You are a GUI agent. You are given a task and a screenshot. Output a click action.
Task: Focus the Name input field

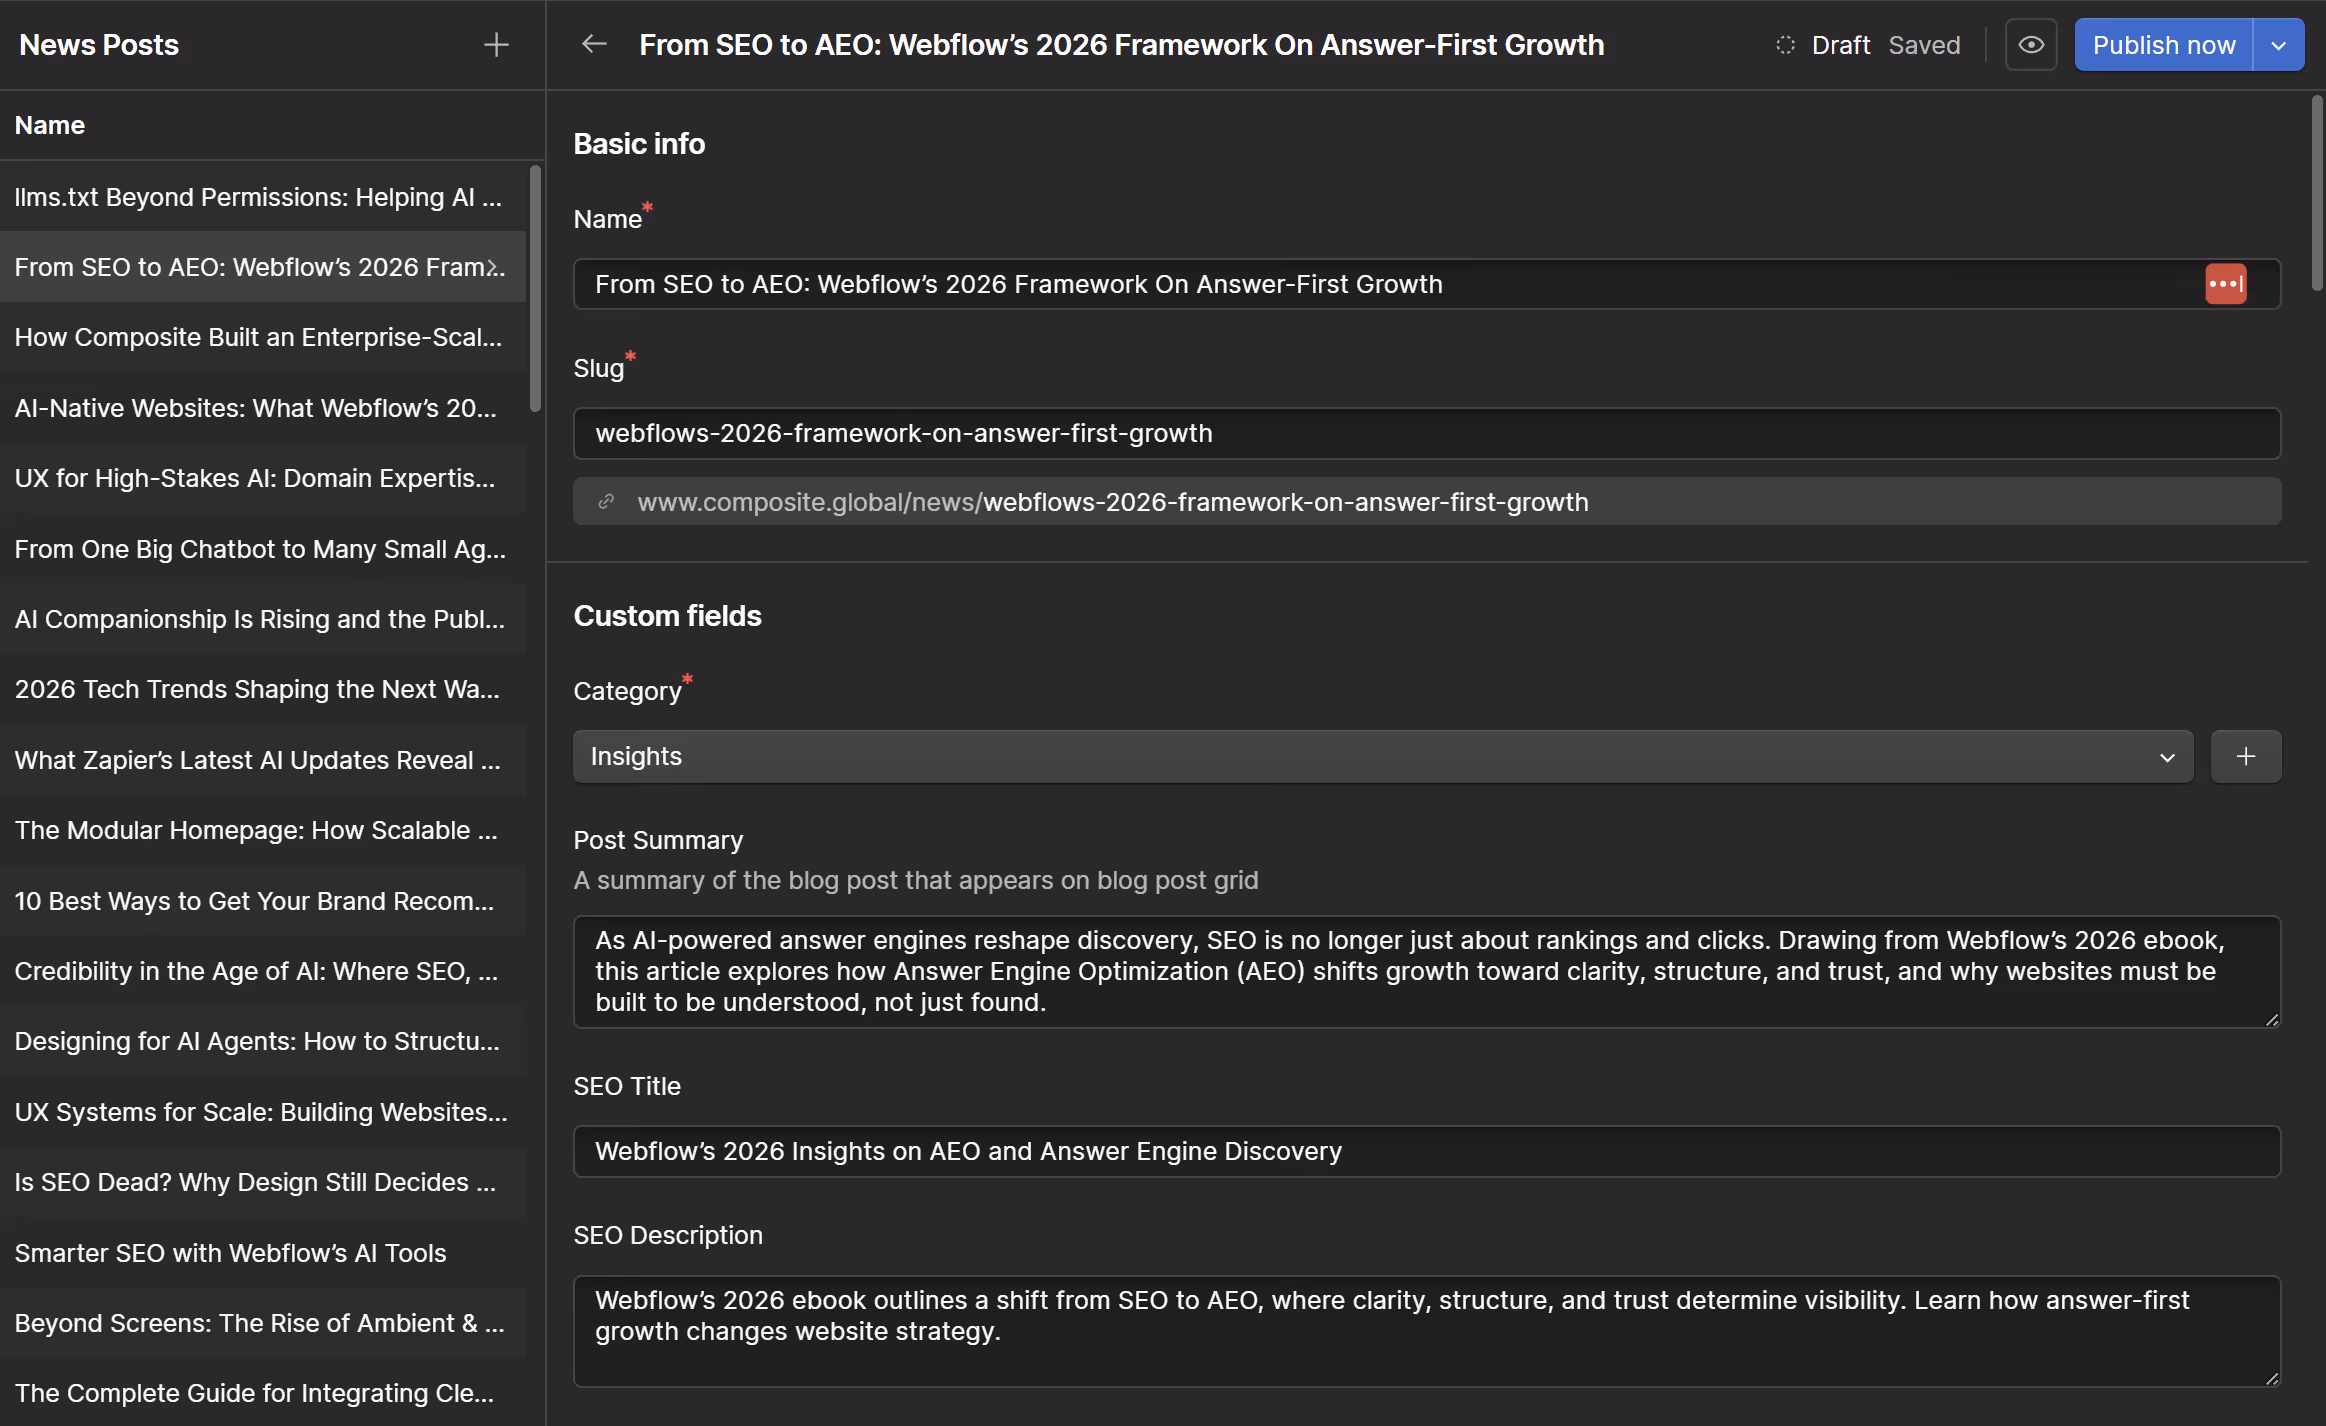click(x=1427, y=284)
